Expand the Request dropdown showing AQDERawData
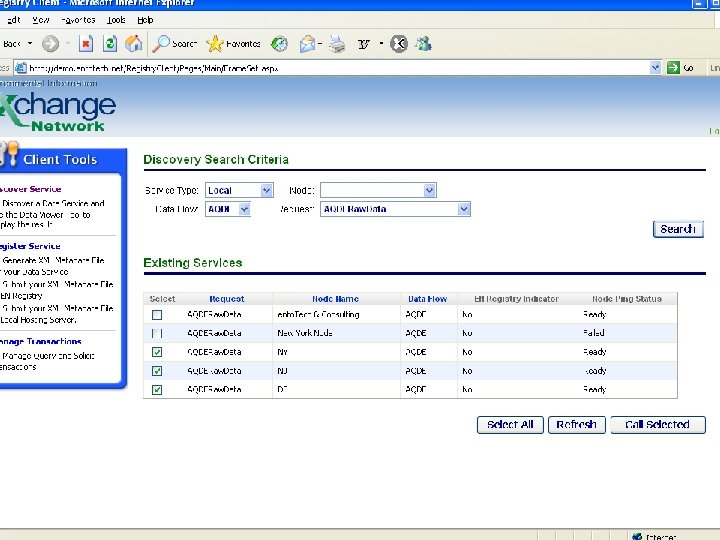This screenshot has width=720, height=540. pyautogui.click(x=463, y=209)
